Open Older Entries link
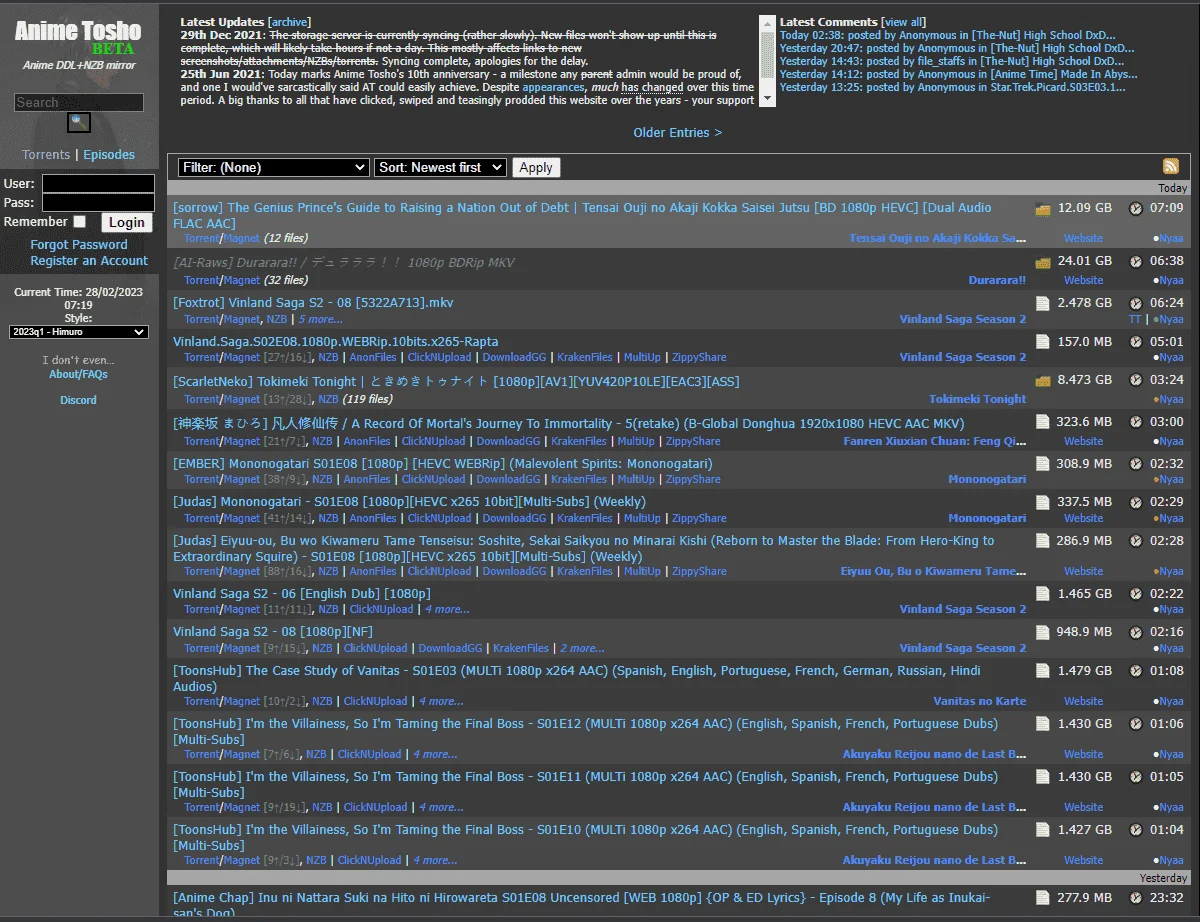 pyautogui.click(x=677, y=133)
